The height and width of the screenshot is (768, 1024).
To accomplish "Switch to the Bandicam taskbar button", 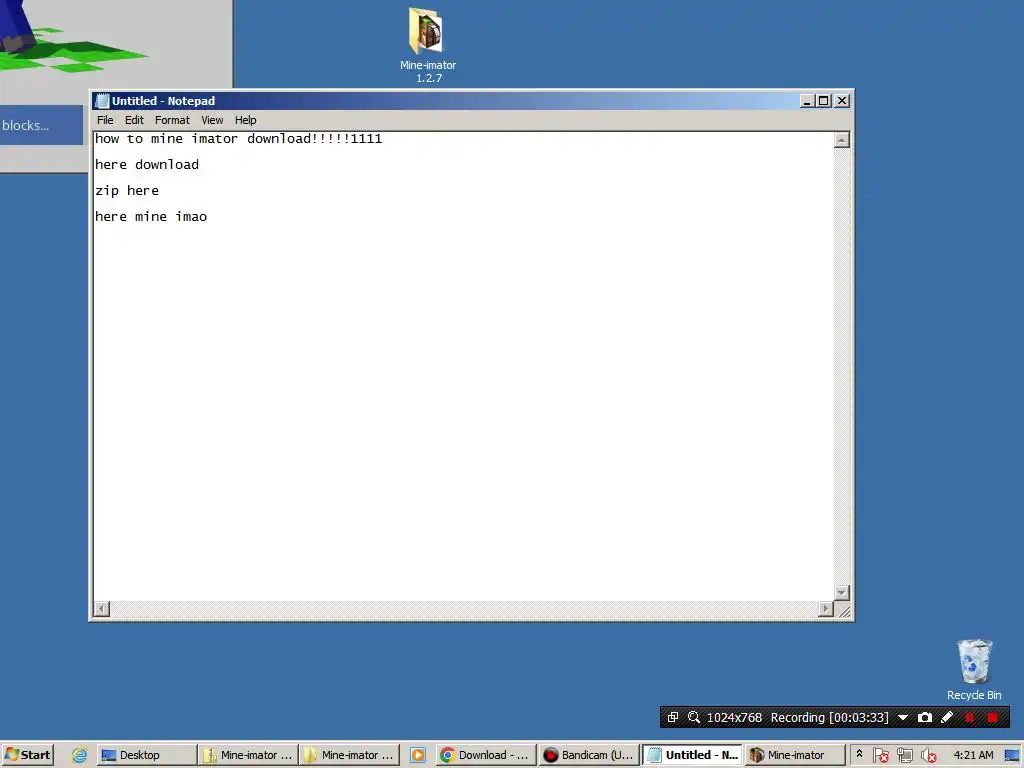I will point(589,755).
